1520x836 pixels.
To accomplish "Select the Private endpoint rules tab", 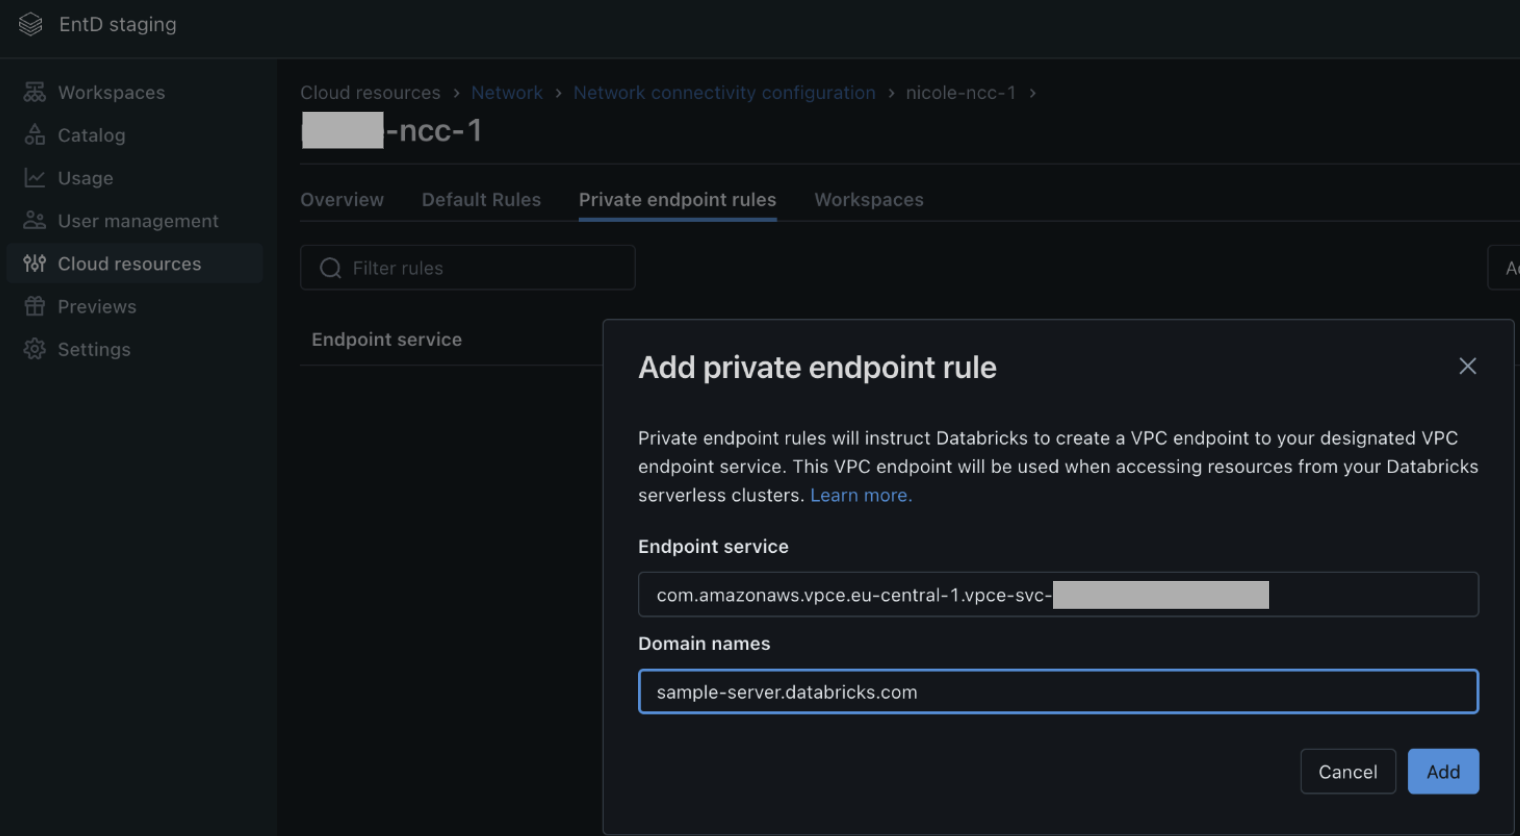I will tap(677, 200).
